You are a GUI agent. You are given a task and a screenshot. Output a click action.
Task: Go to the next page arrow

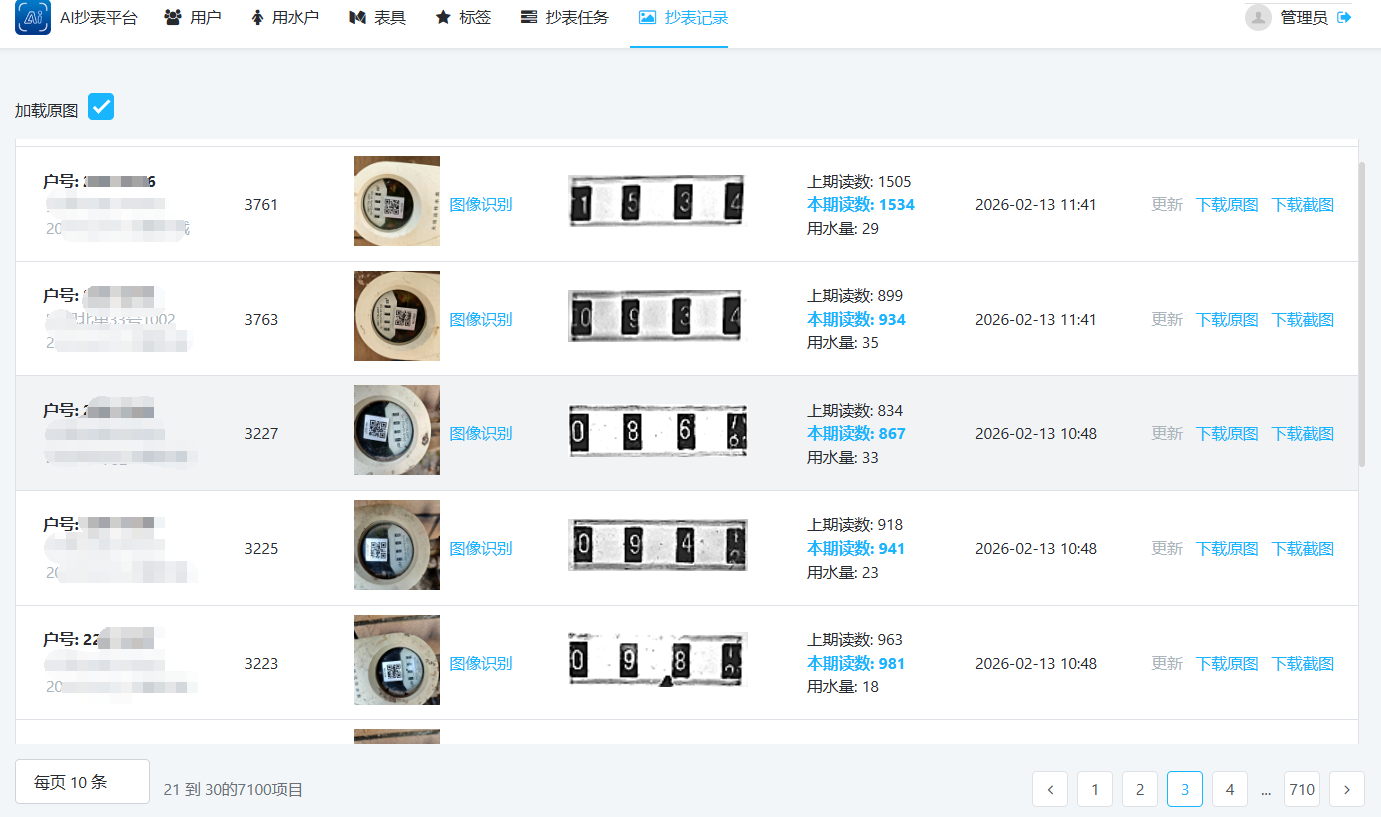[x=1346, y=789]
